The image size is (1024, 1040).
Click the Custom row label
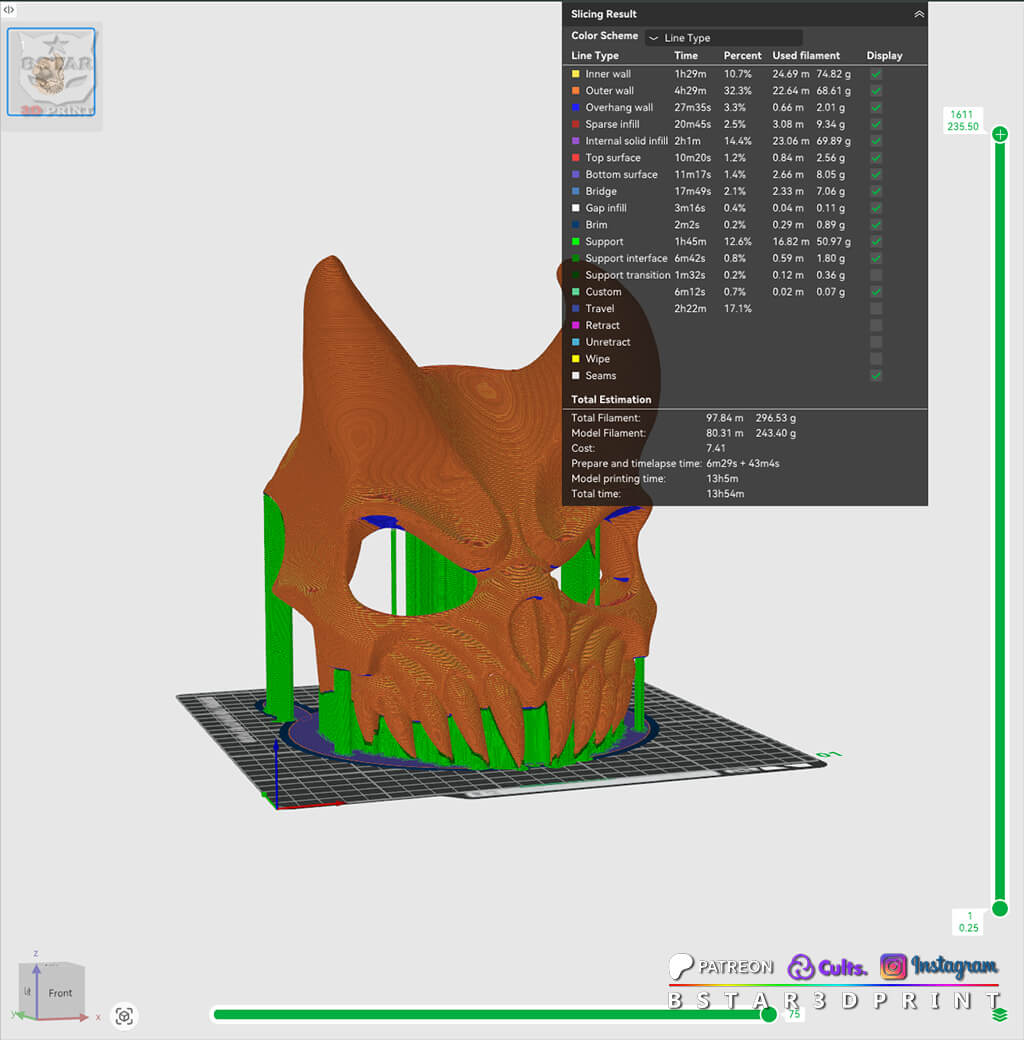pyautogui.click(x=604, y=292)
